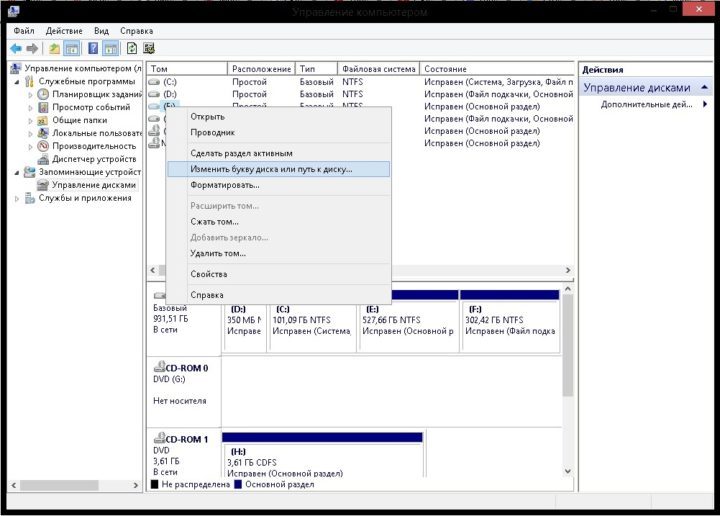Screen dimensions: 720x516
Task: Open the Файл menu
Action: (x=24, y=31)
